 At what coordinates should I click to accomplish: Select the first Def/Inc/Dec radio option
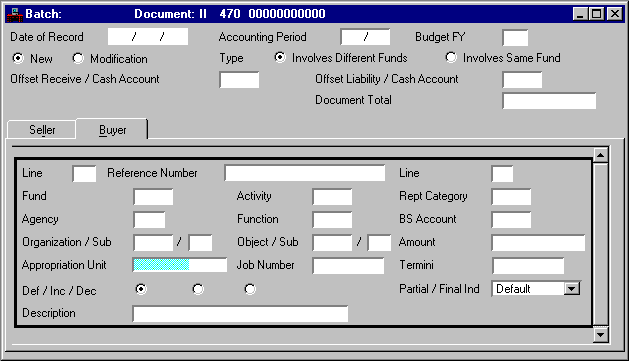pyautogui.click(x=141, y=289)
